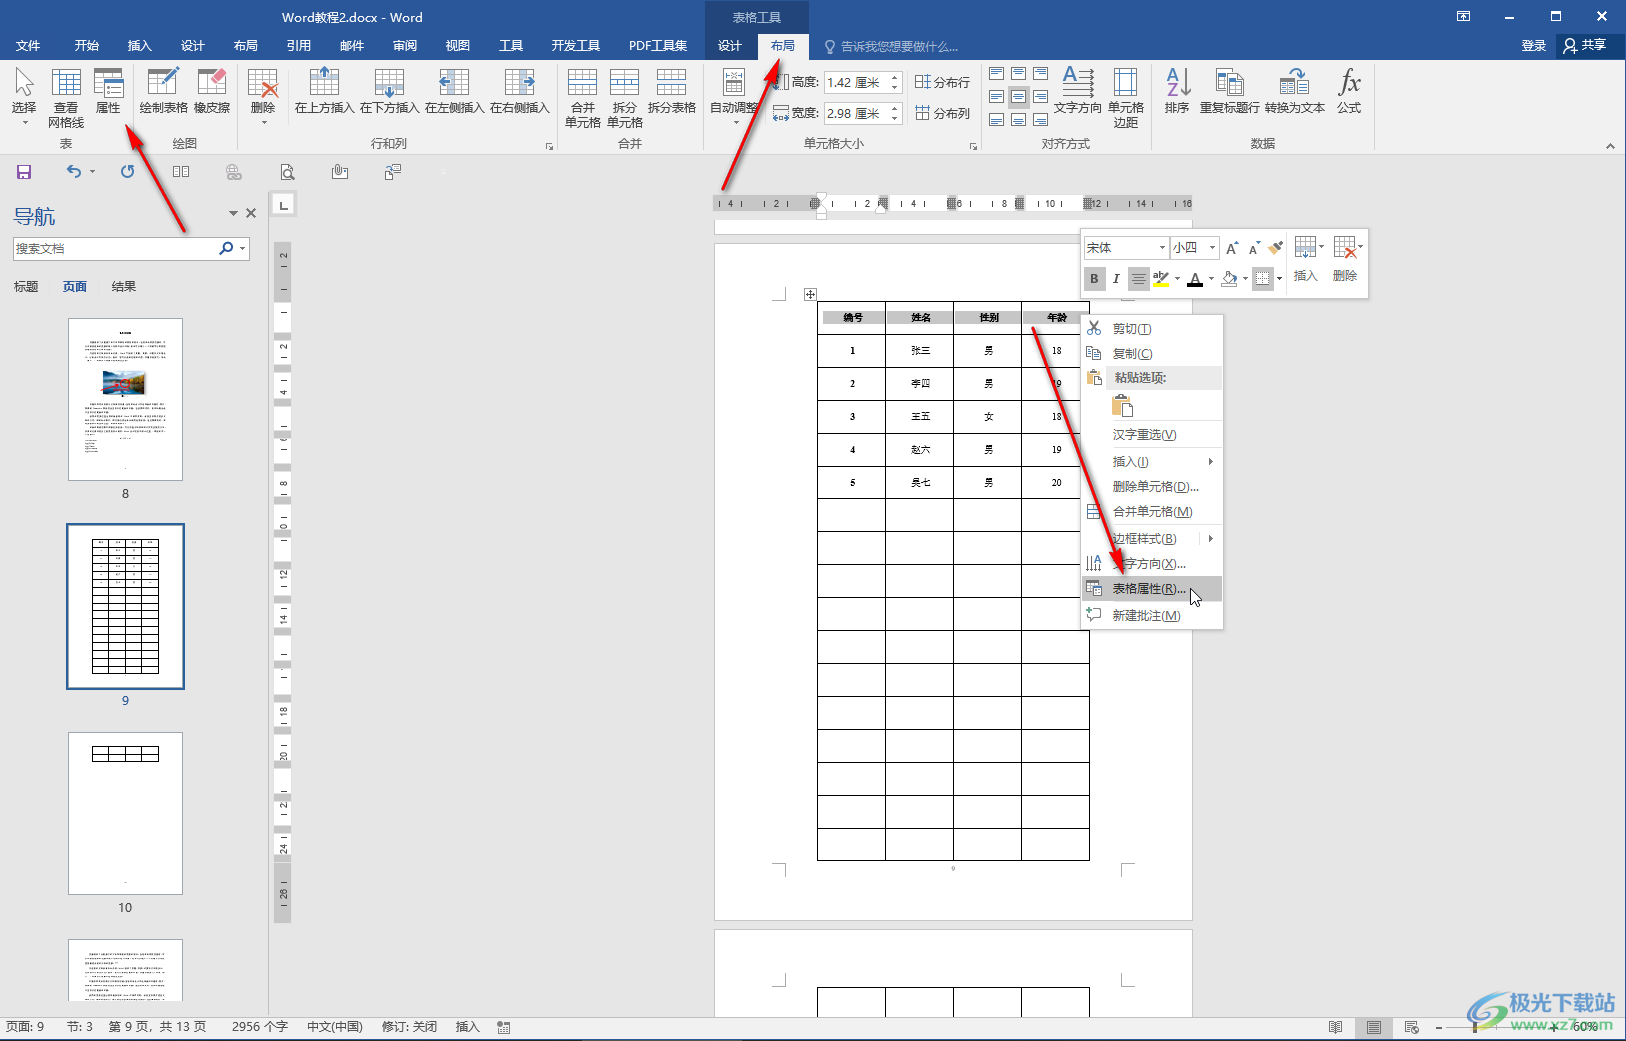Toggle Bold in mini toolbar
This screenshot has height=1041, width=1626.
click(1094, 279)
